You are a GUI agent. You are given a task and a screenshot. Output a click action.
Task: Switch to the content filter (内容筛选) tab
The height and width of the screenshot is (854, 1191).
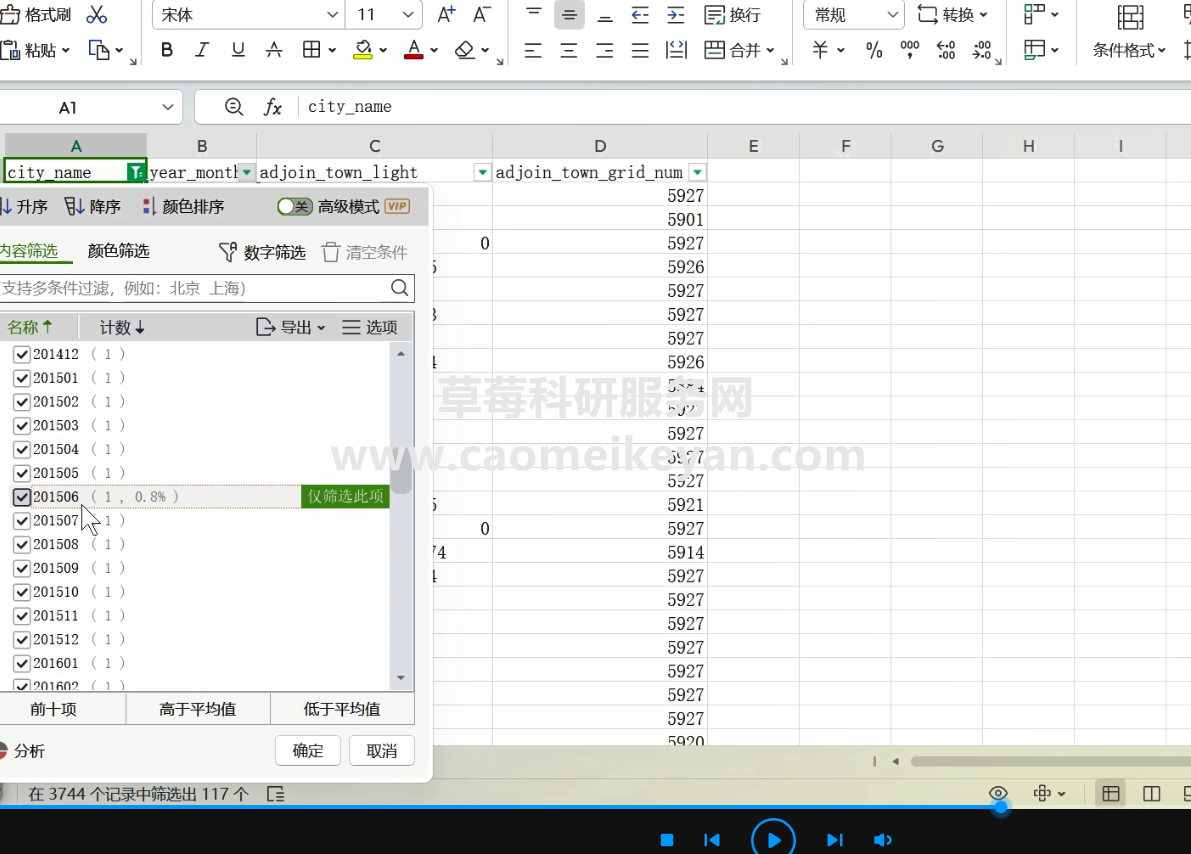coord(29,251)
